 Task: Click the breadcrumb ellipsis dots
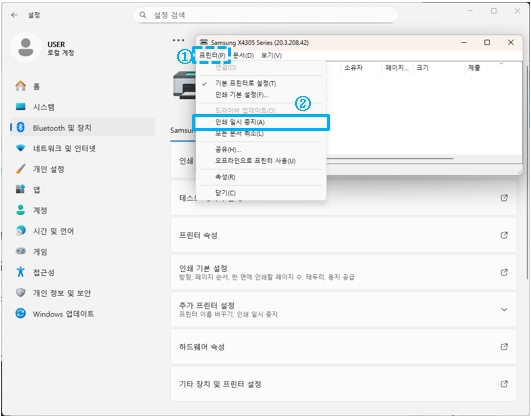coord(178,40)
